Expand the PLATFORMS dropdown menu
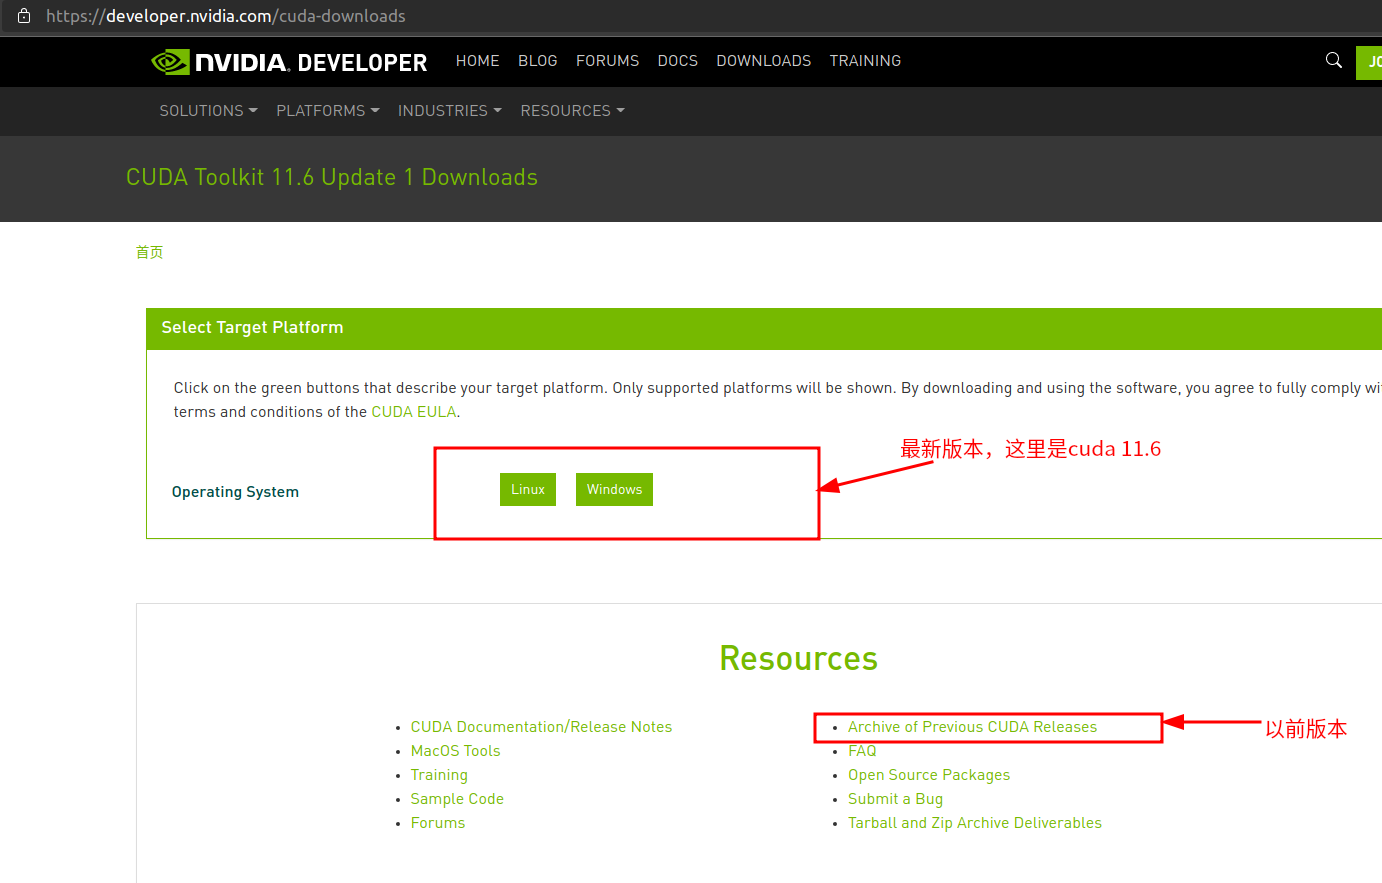This screenshot has height=883, width=1382. [328, 111]
